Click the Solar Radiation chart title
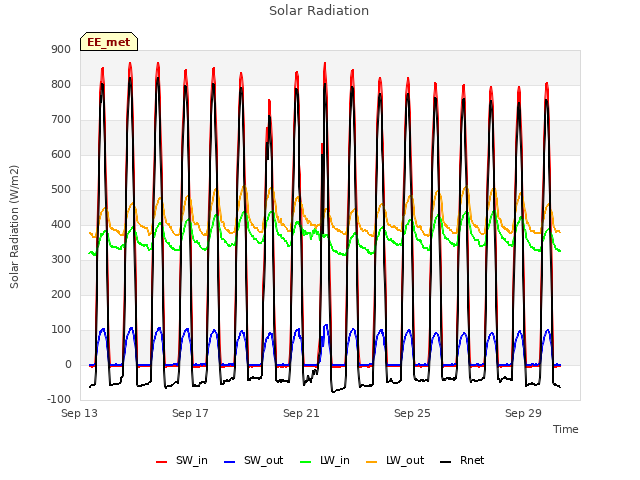The width and height of the screenshot is (640, 480). tap(319, 11)
